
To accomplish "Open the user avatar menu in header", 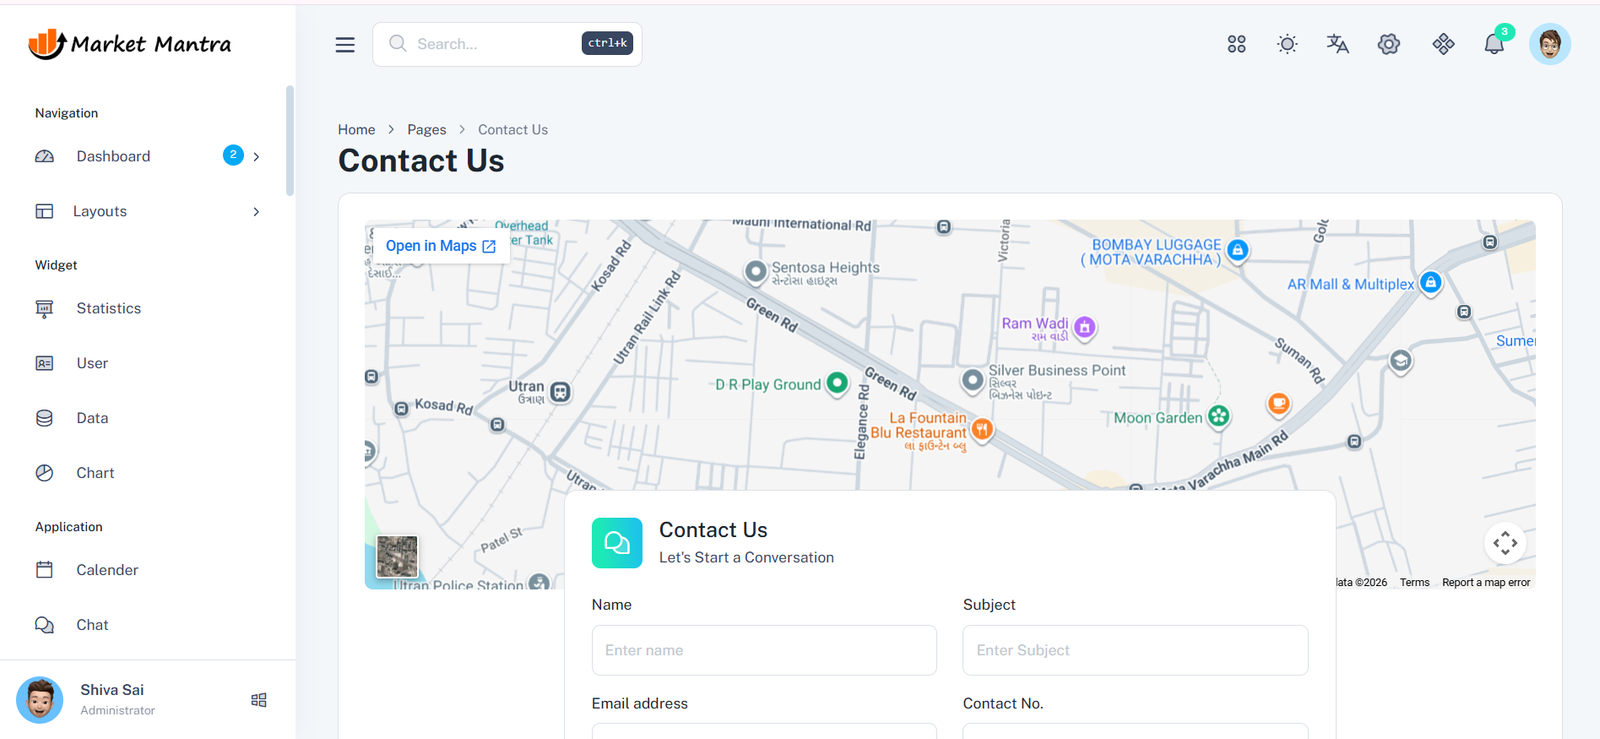I will (x=1550, y=44).
